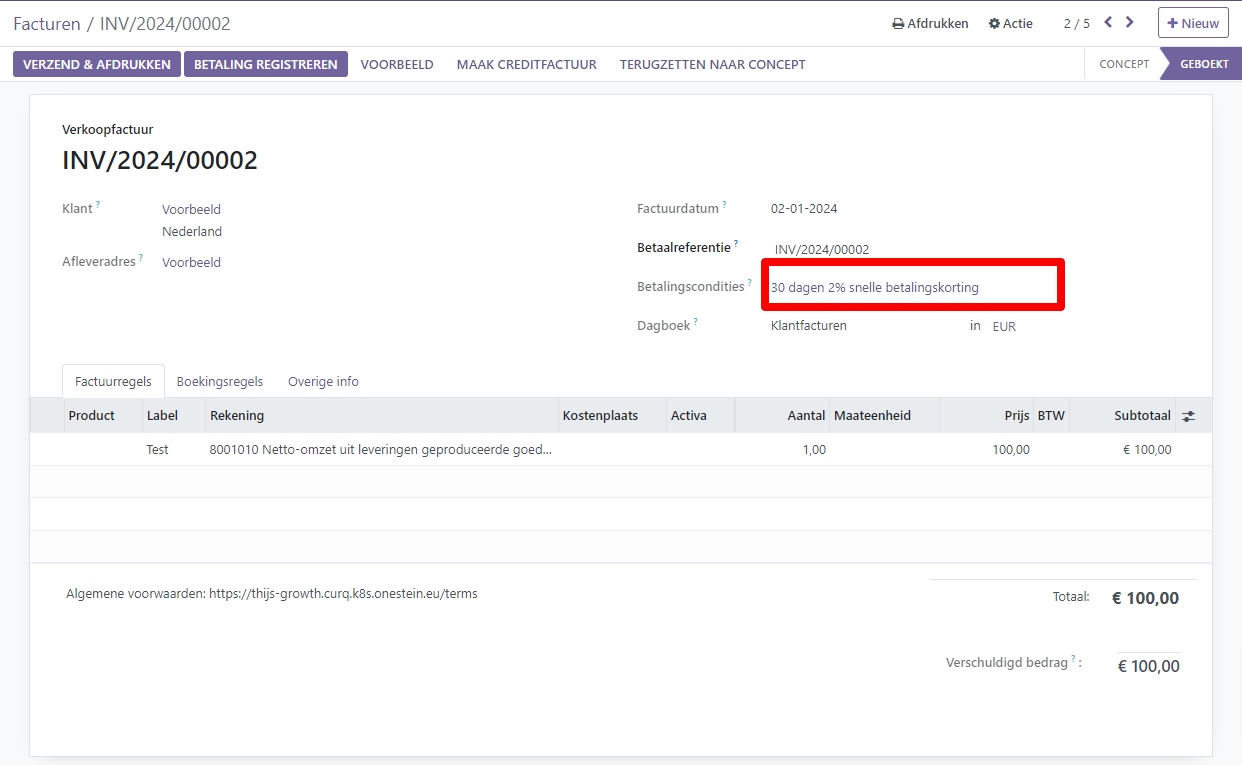
Task: Select the Concept status stage
Action: pyautogui.click(x=1123, y=64)
